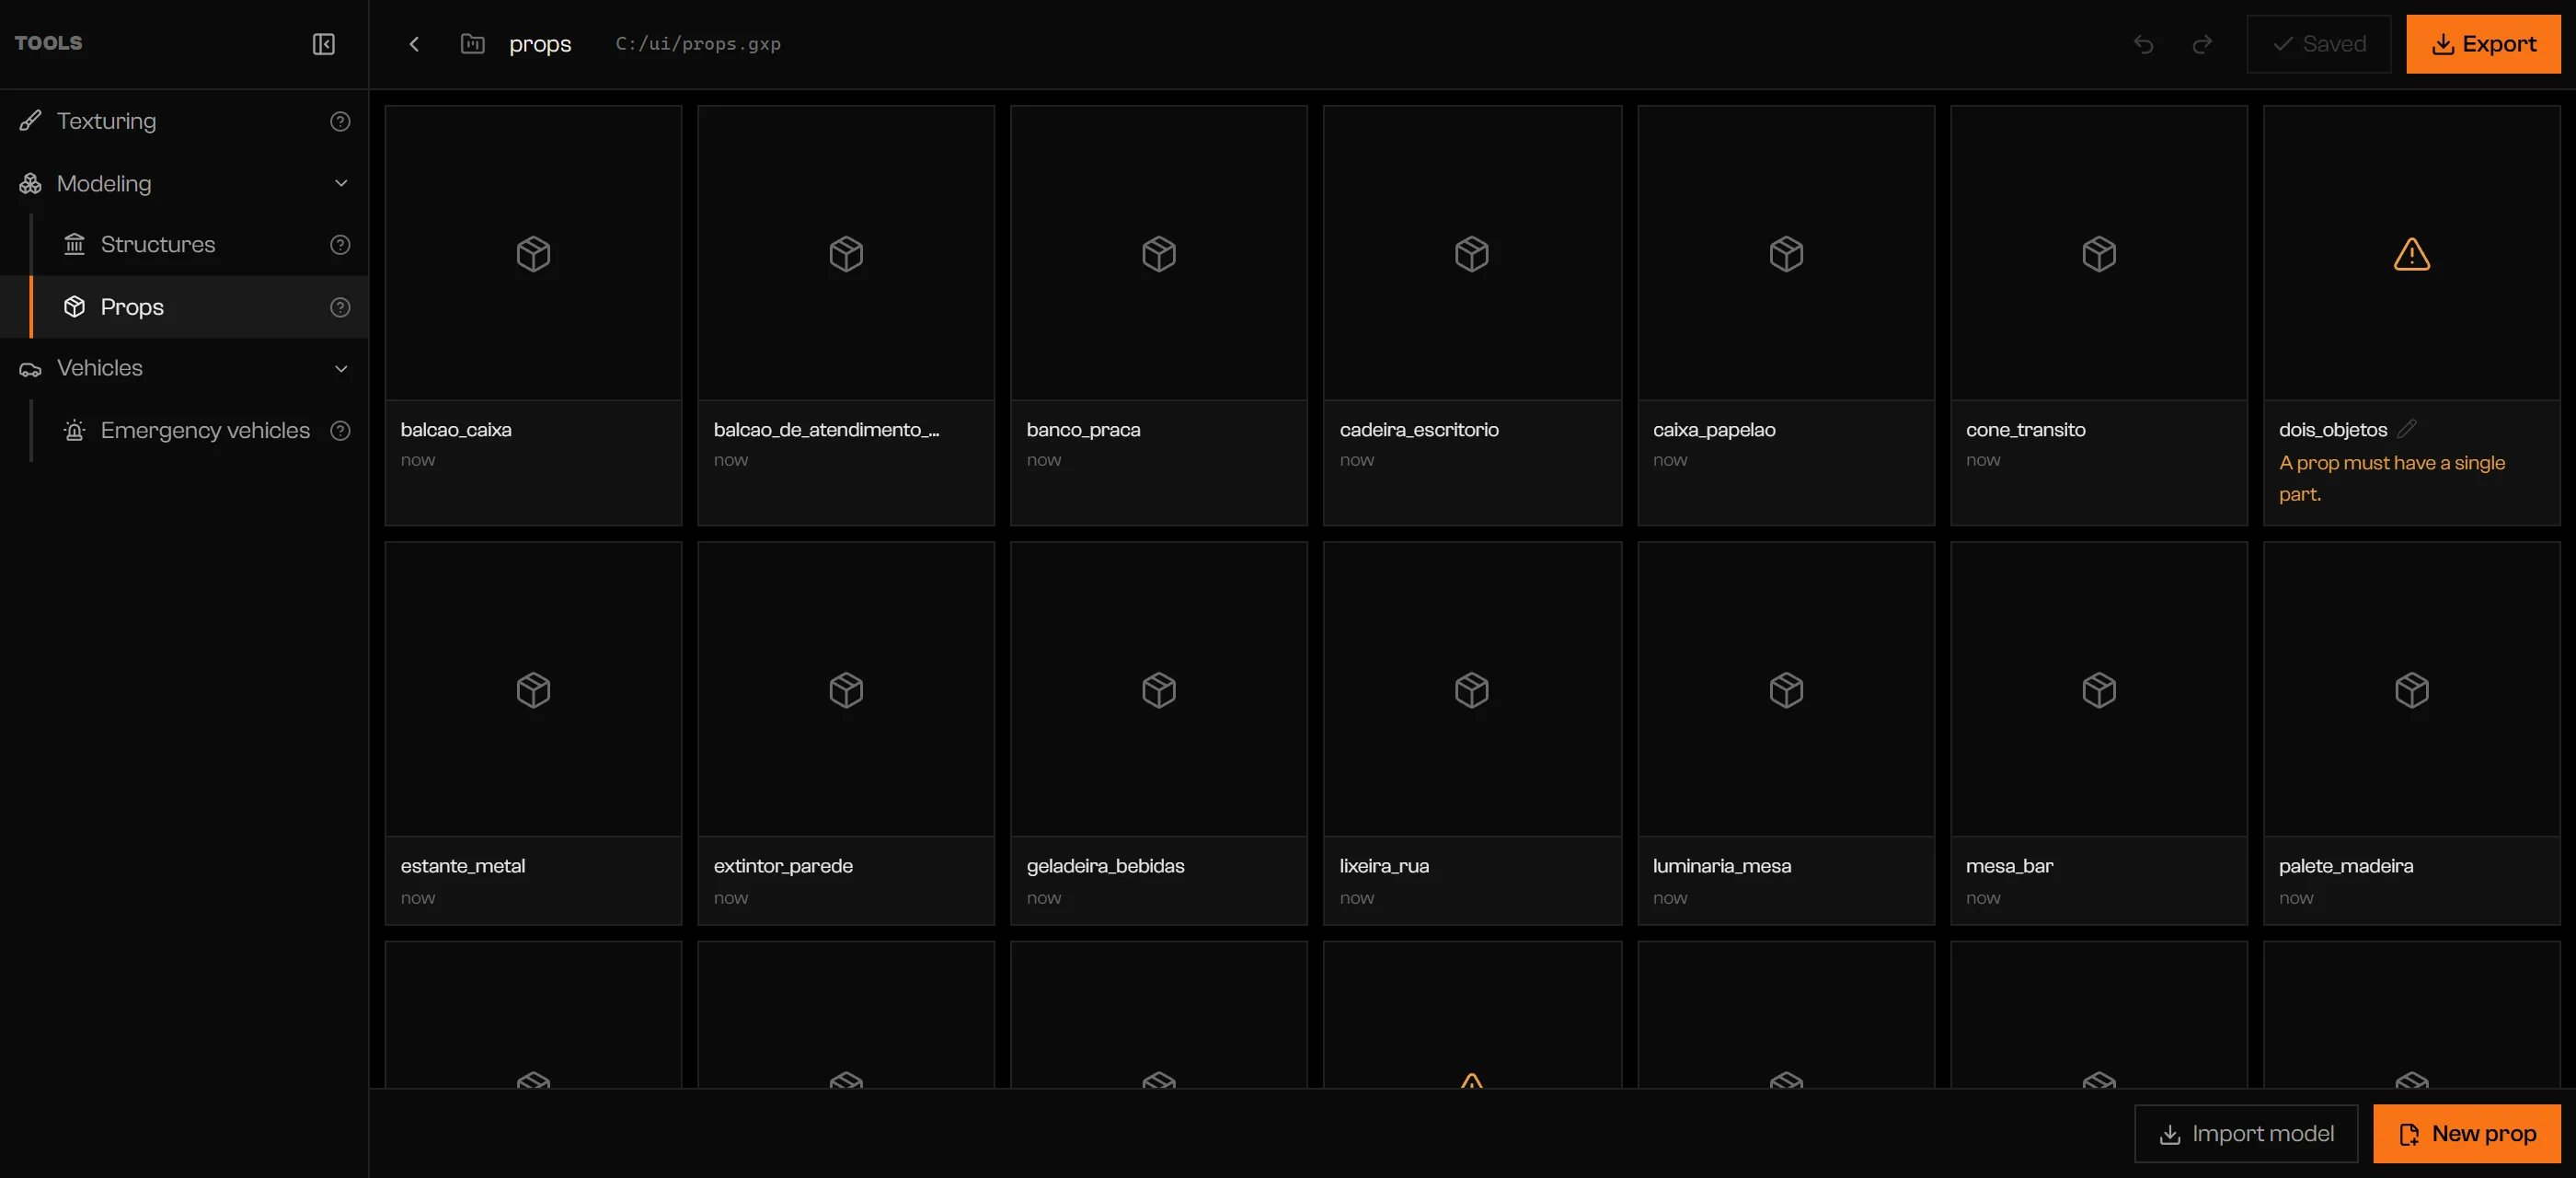Click the Vehicles car icon

click(30, 369)
